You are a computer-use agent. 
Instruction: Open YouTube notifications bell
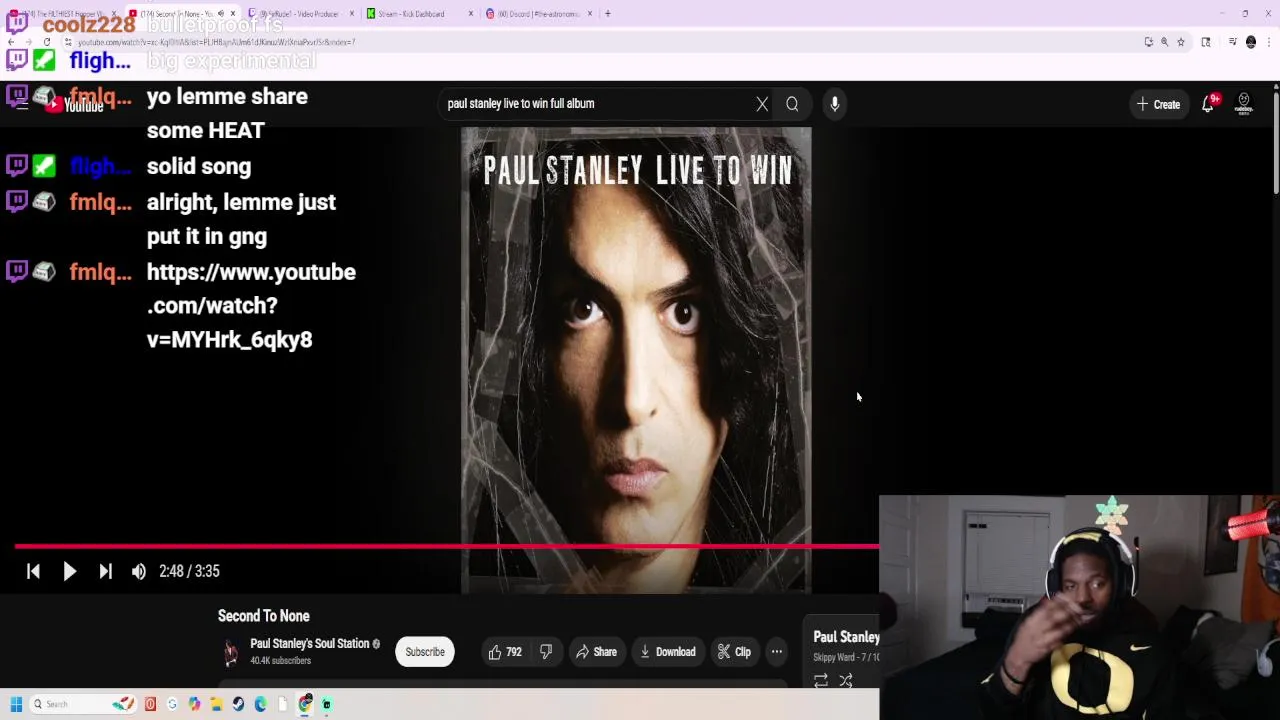pyautogui.click(x=1208, y=104)
